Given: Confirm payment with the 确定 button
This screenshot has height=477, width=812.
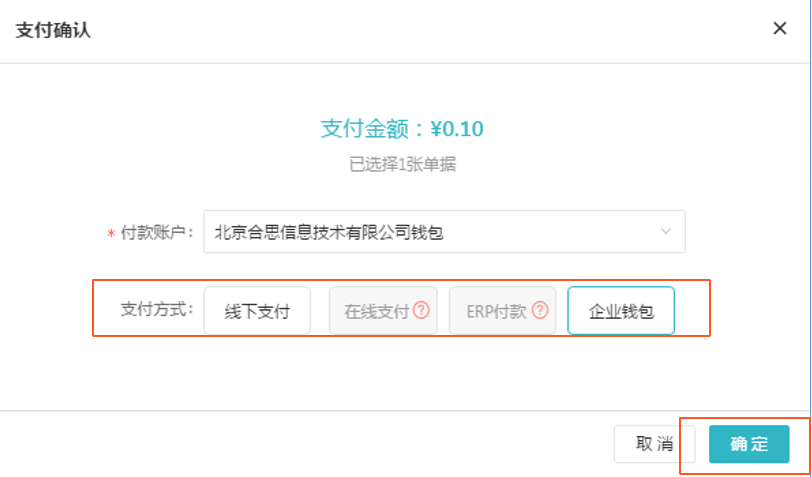Looking at the screenshot, I should (x=749, y=444).
